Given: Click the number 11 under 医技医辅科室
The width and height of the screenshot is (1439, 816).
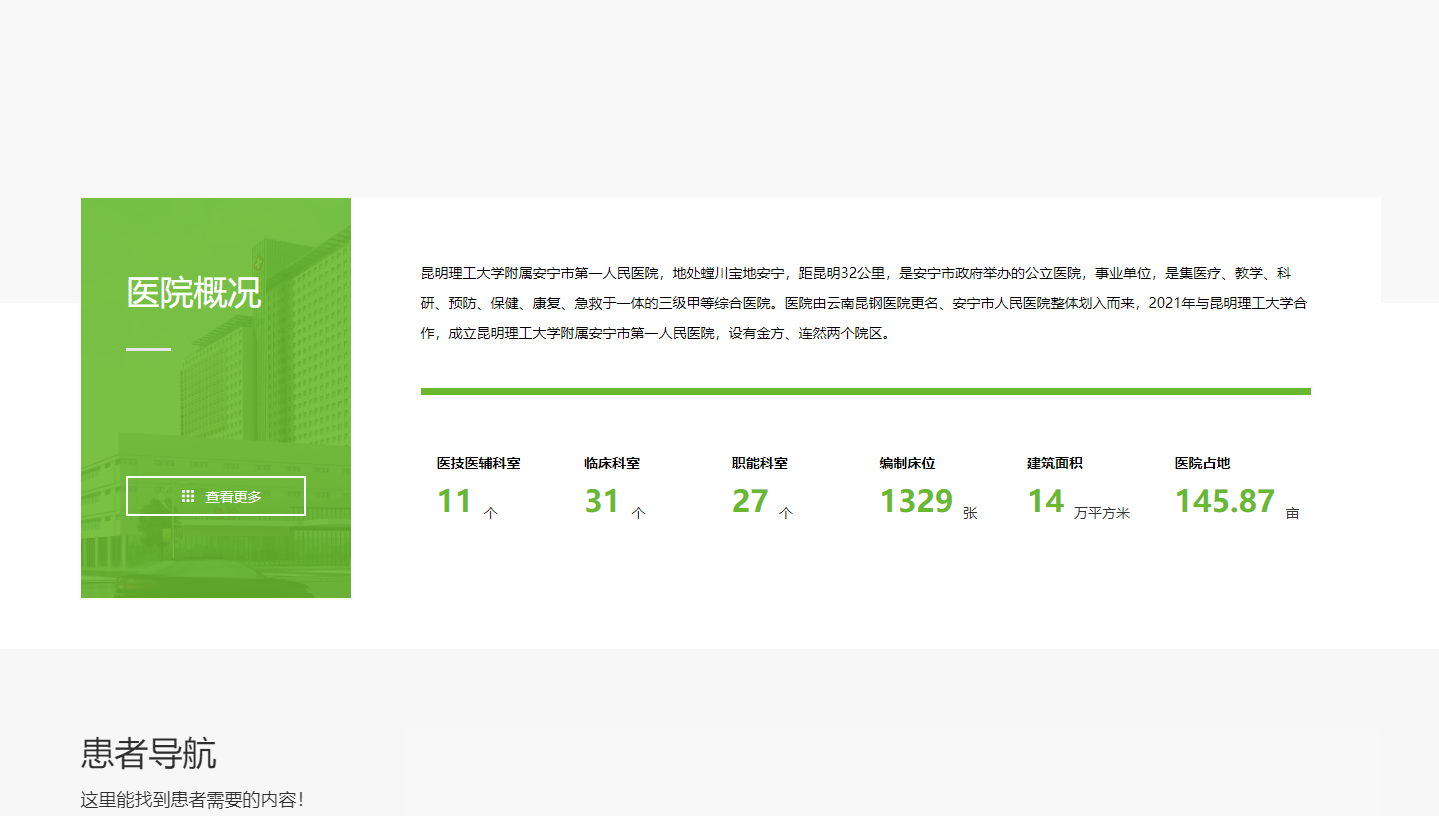Looking at the screenshot, I should click(455, 501).
